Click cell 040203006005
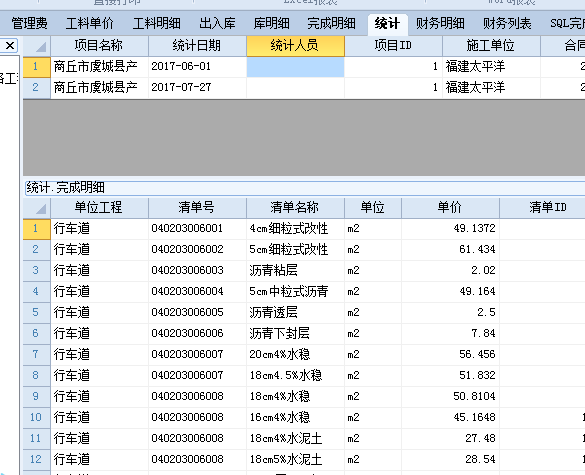The image size is (585, 475). point(197,313)
